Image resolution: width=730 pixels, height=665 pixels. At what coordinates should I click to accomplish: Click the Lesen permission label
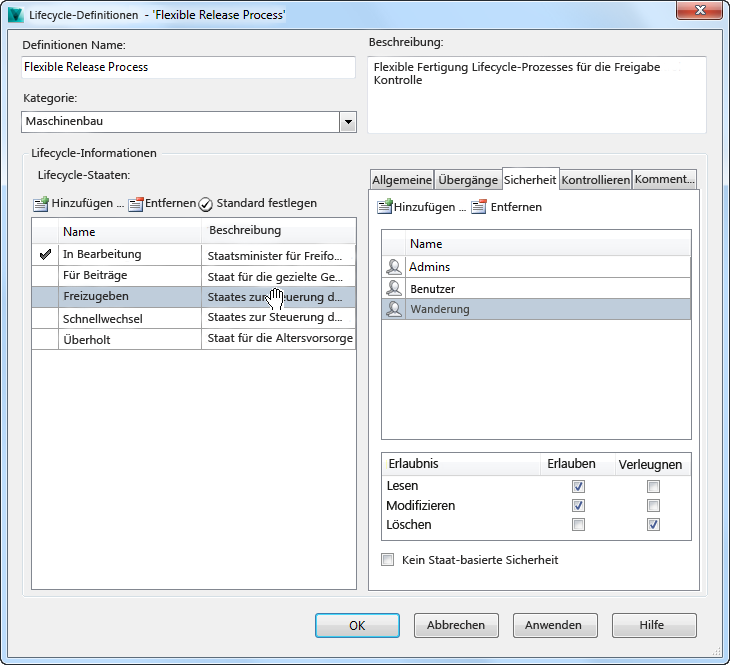point(402,485)
